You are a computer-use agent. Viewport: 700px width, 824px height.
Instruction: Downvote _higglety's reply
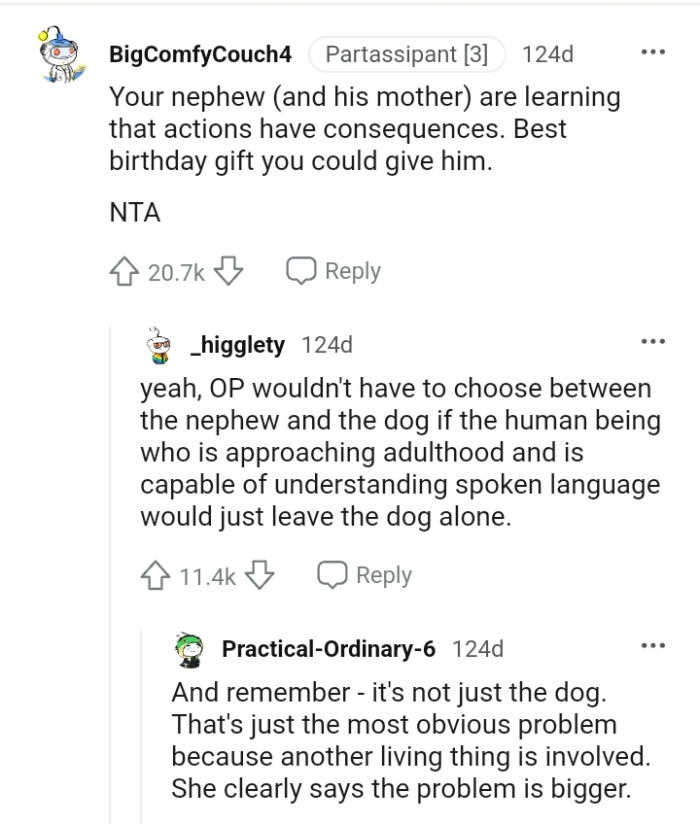tap(260, 575)
